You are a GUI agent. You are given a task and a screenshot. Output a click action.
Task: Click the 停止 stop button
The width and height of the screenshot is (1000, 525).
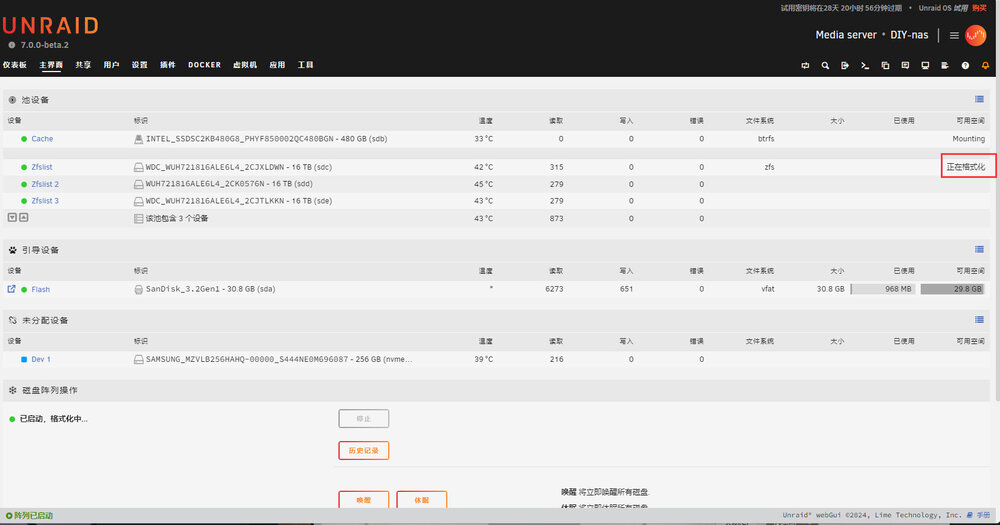click(x=364, y=418)
